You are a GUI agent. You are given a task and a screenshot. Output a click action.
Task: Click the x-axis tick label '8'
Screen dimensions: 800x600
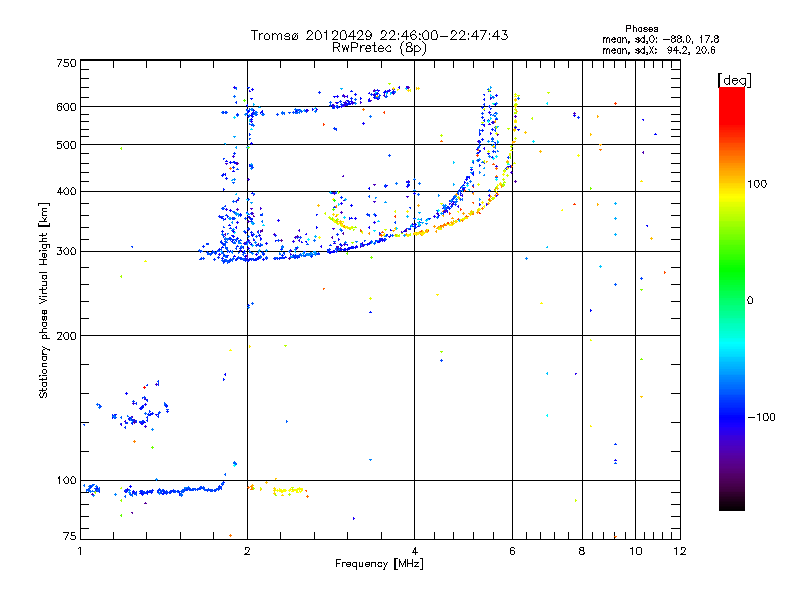pos(582,551)
